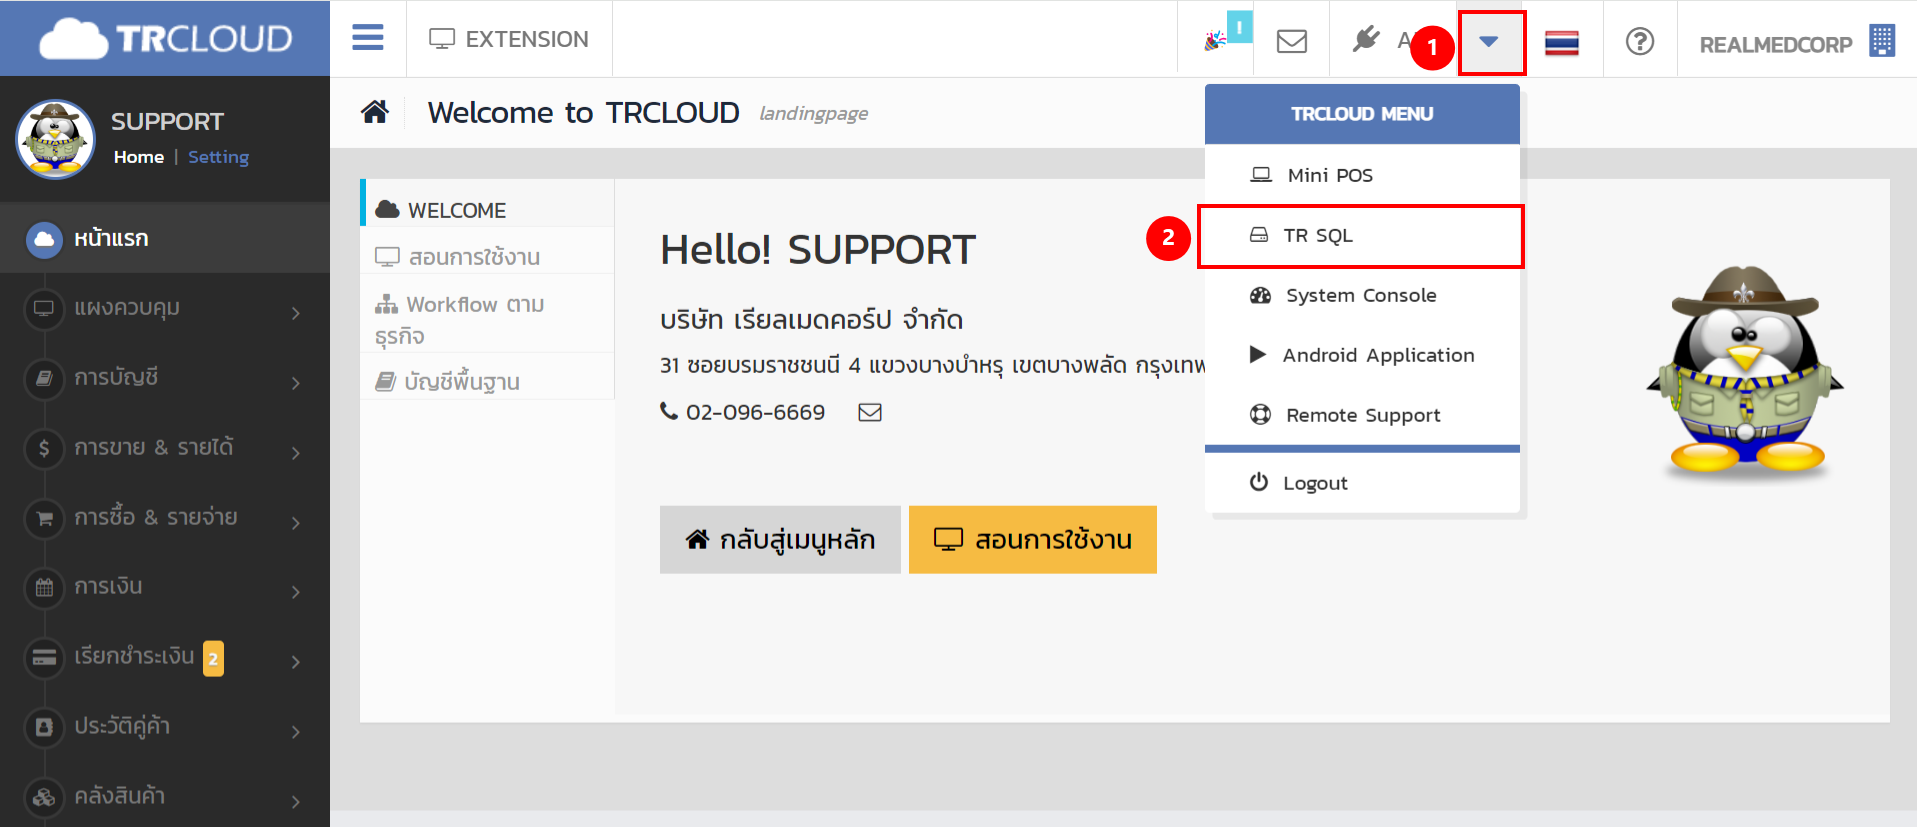Open Remote Support menu entry
The width and height of the screenshot is (1917, 827).
(x=1362, y=415)
